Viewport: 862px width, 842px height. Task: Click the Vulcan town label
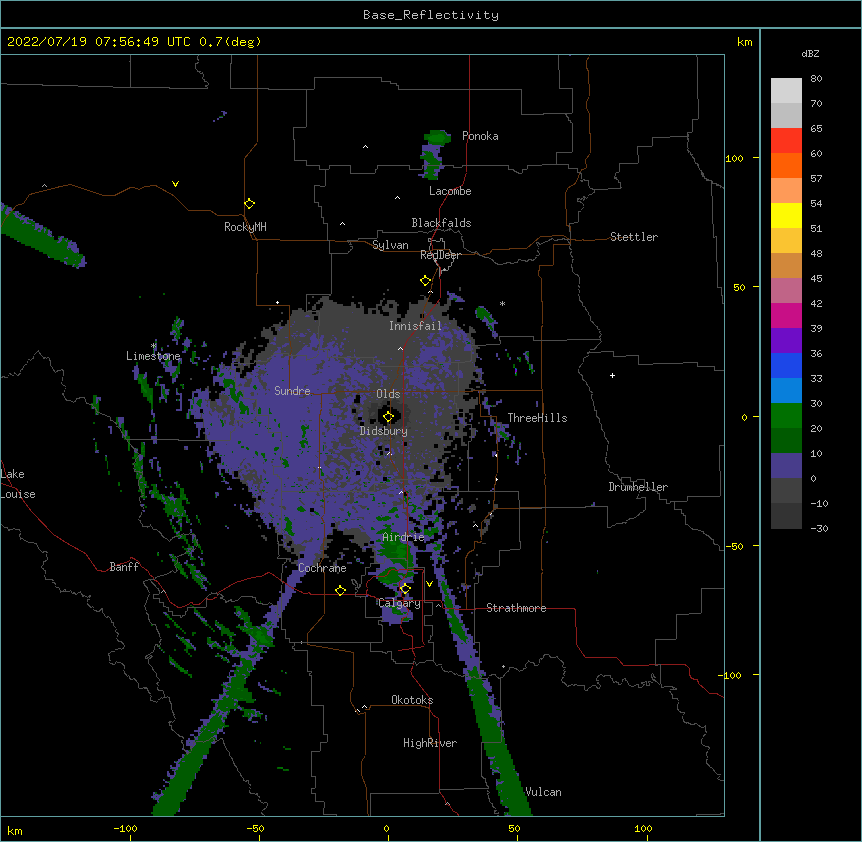coord(543,792)
